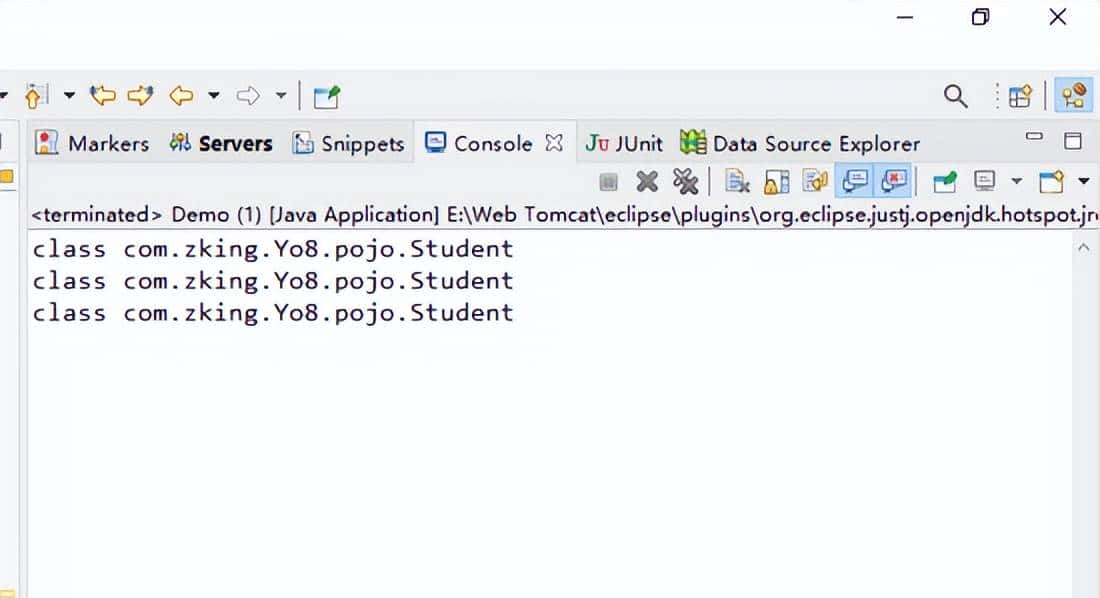Navigate Back with yellow left arrow
The image size is (1100, 598).
tap(182, 95)
